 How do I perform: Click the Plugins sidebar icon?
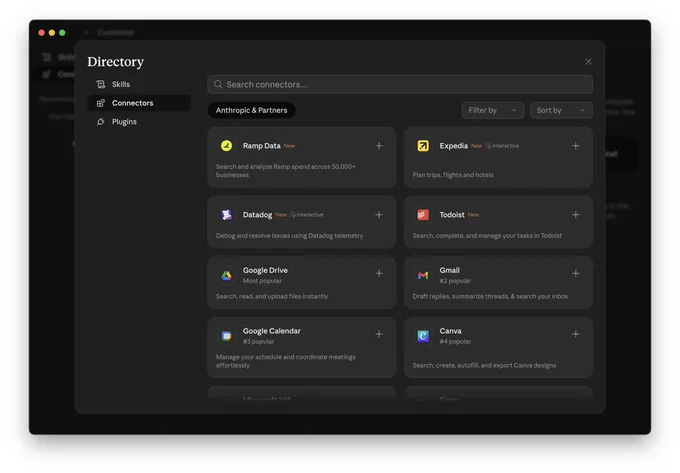pyautogui.click(x=101, y=121)
